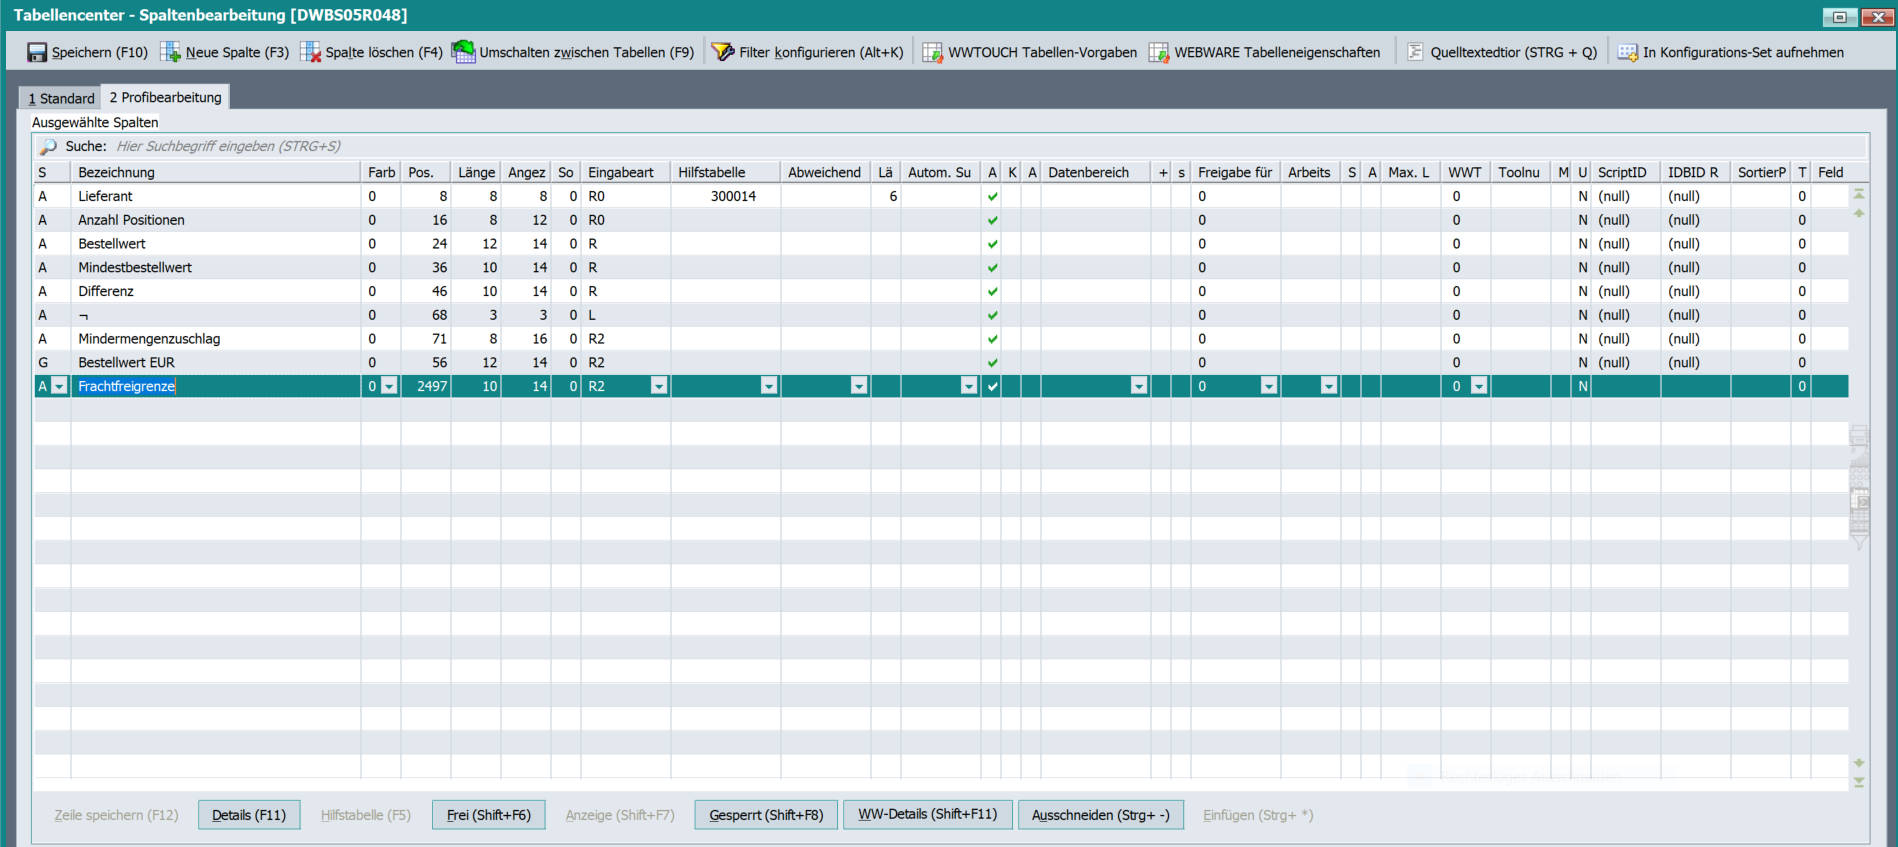The width and height of the screenshot is (1898, 847).
Task: Open WWTOUCH Tabellen-Vorgaben icon
Action: (932, 53)
